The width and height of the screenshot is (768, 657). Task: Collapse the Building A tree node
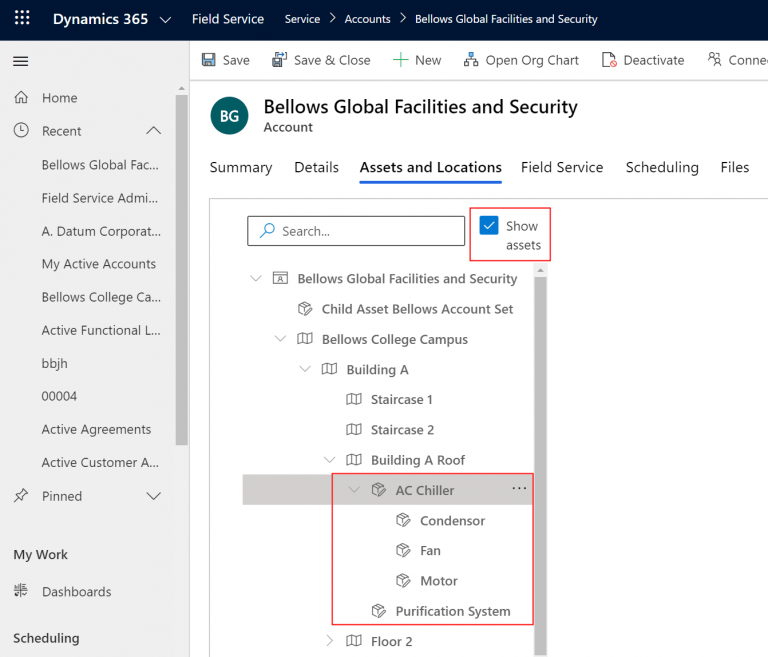point(305,369)
